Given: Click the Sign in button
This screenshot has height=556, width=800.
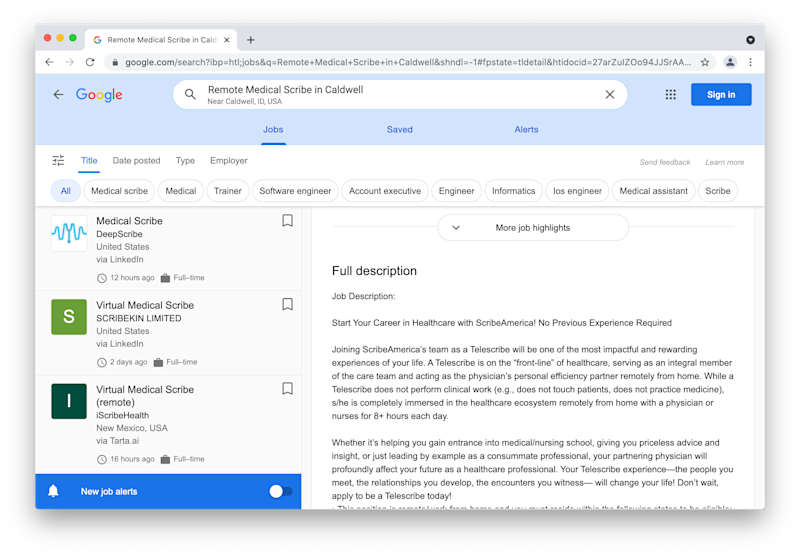Looking at the screenshot, I should point(721,94).
